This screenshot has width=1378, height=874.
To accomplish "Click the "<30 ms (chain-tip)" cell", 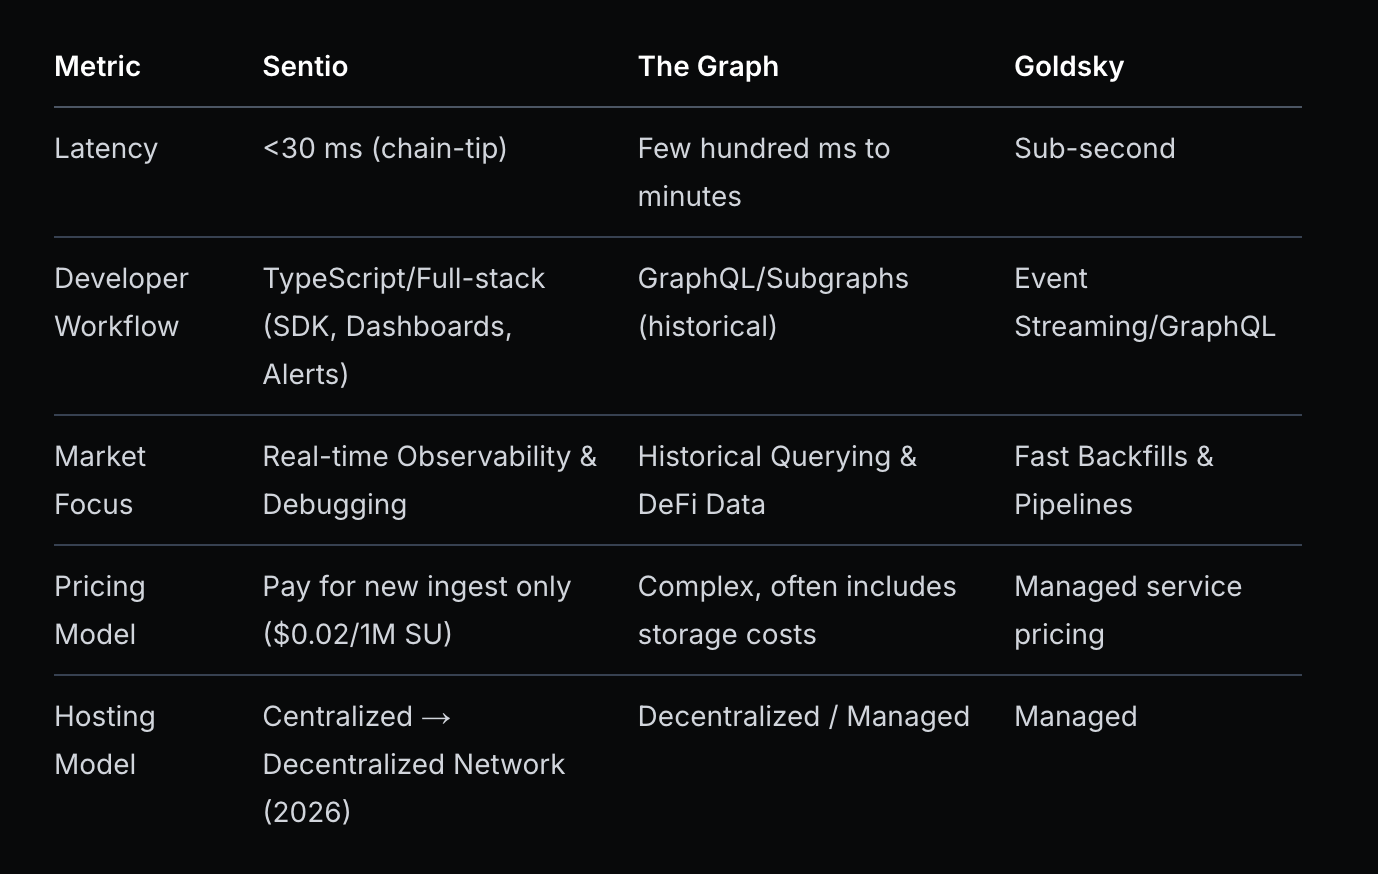I will coord(385,148).
